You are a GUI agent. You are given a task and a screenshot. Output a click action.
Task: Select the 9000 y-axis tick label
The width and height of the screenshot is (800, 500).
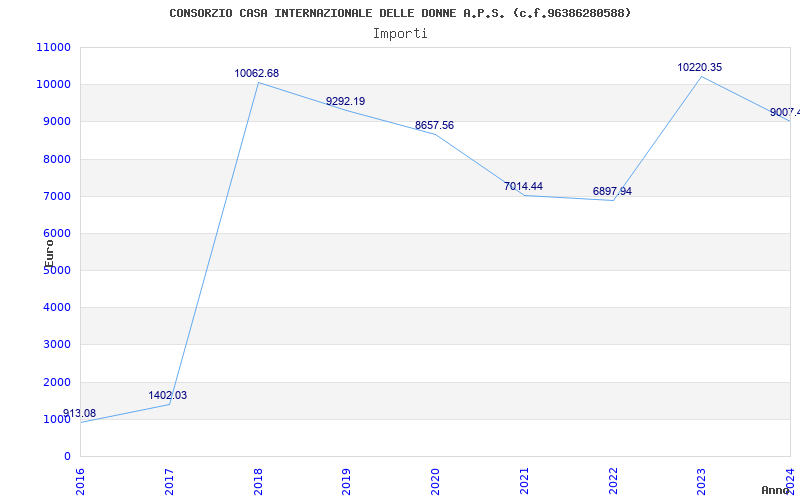pos(56,122)
